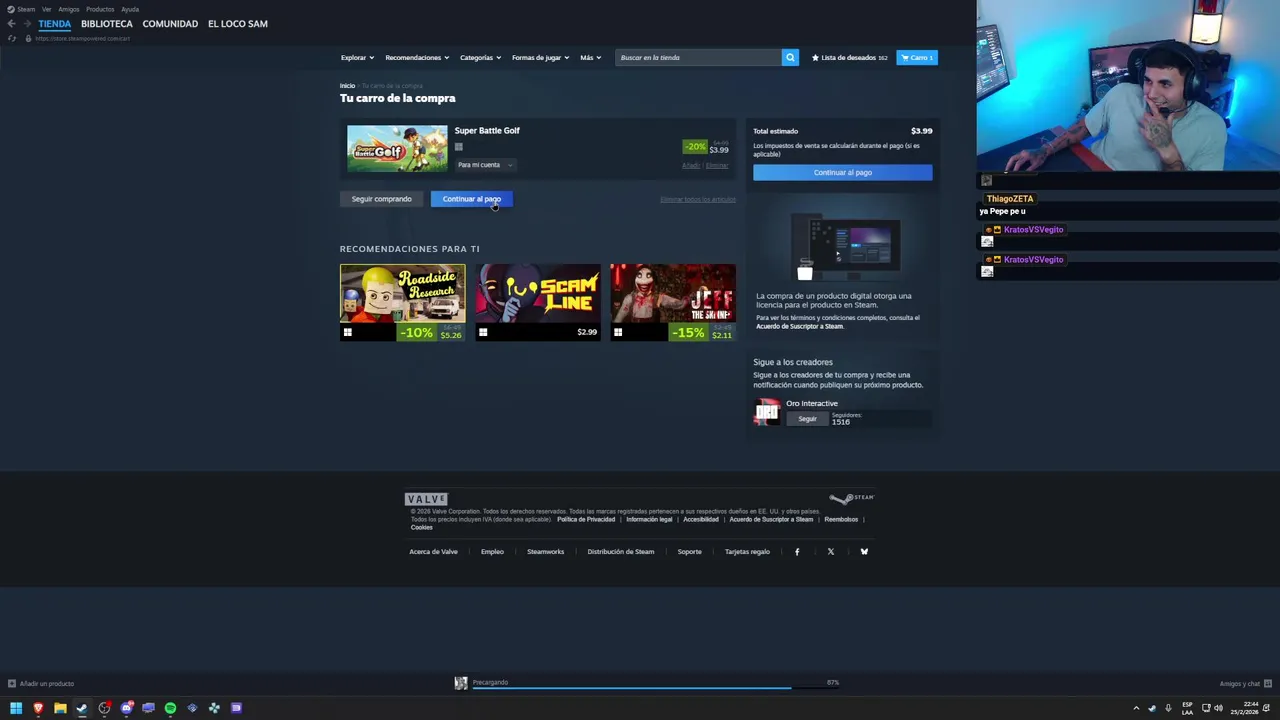Open the Scam Line recommendation

(537, 302)
